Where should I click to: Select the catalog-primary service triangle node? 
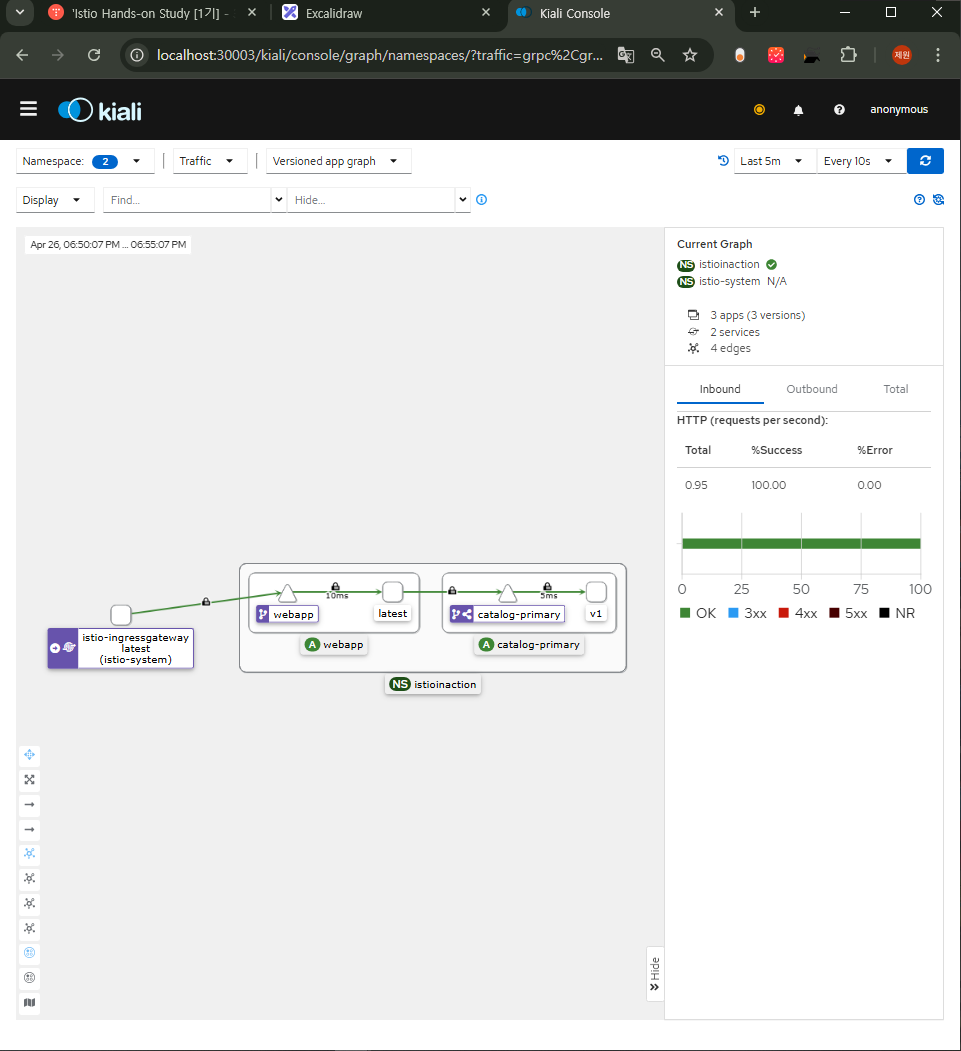pos(508,593)
